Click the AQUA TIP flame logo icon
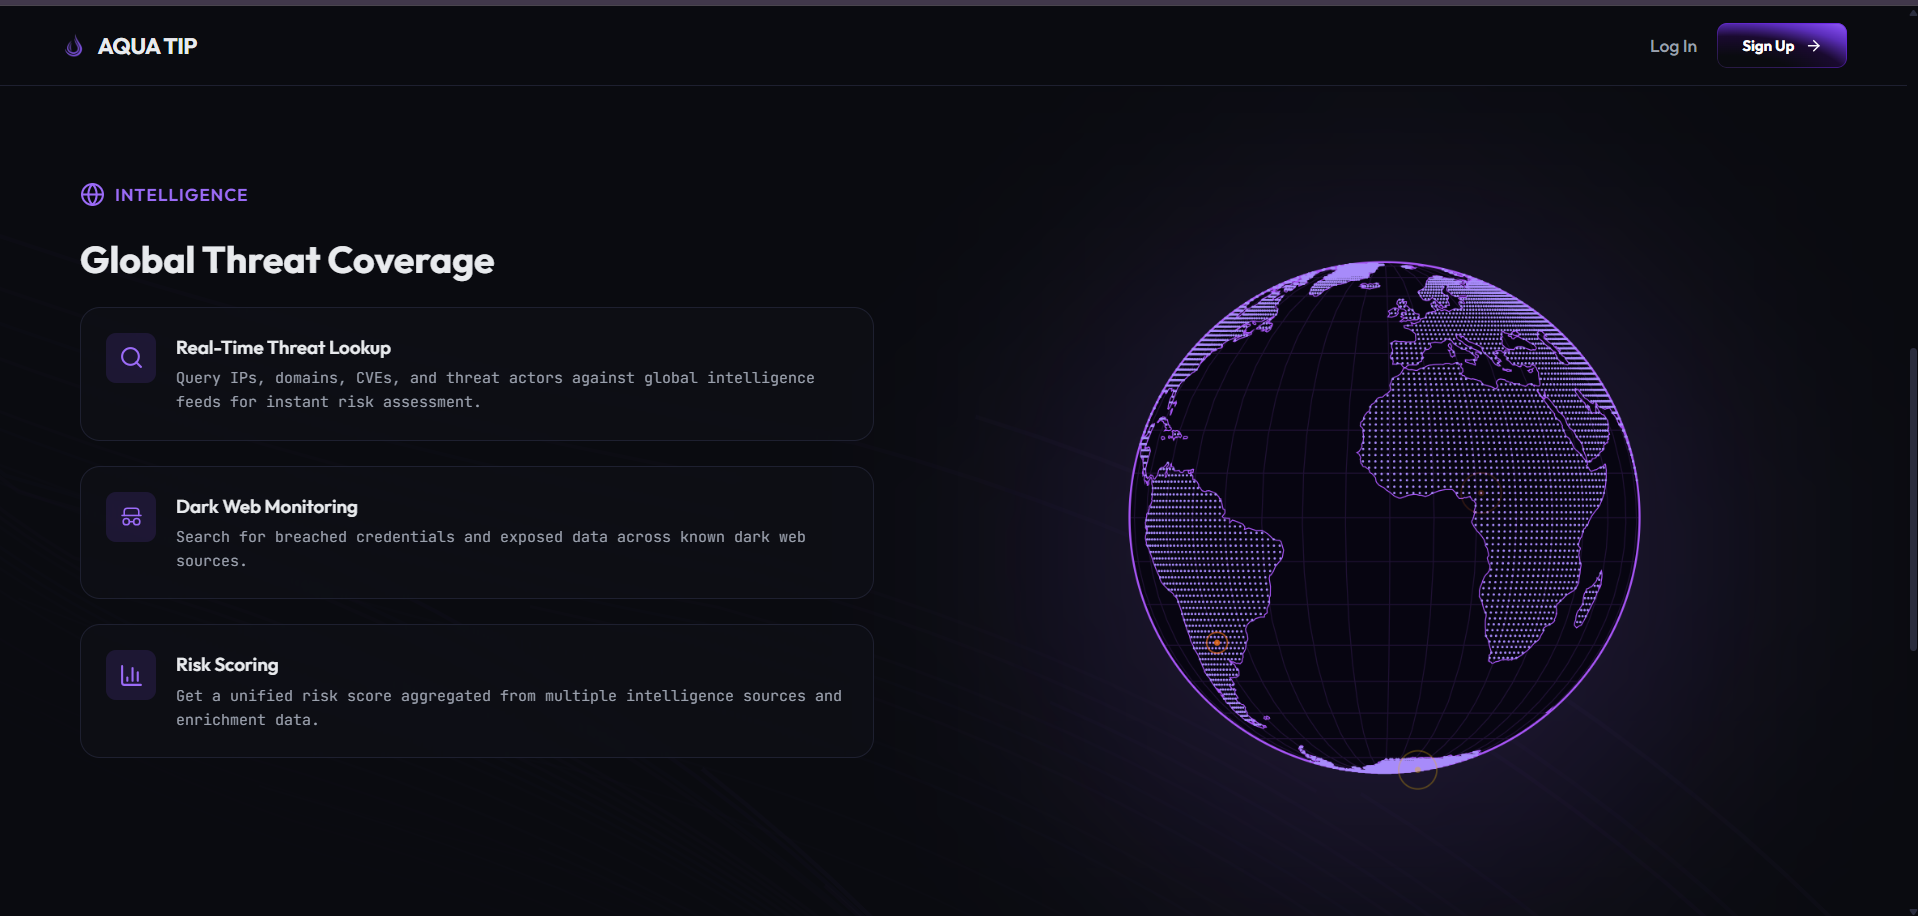This screenshot has height=916, width=1918. click(74, 46)
